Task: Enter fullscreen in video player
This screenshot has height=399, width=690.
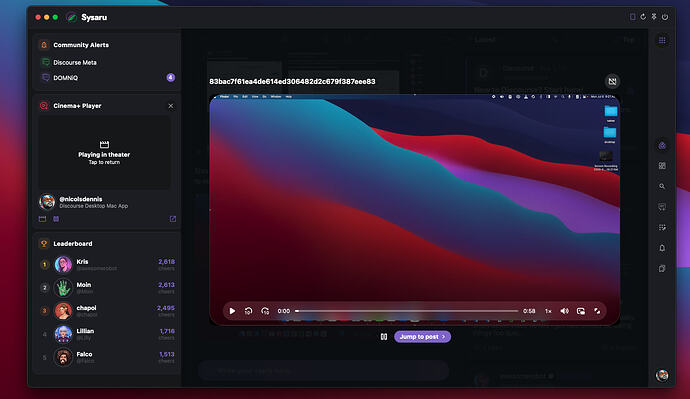Action: [x=597, y=311]
